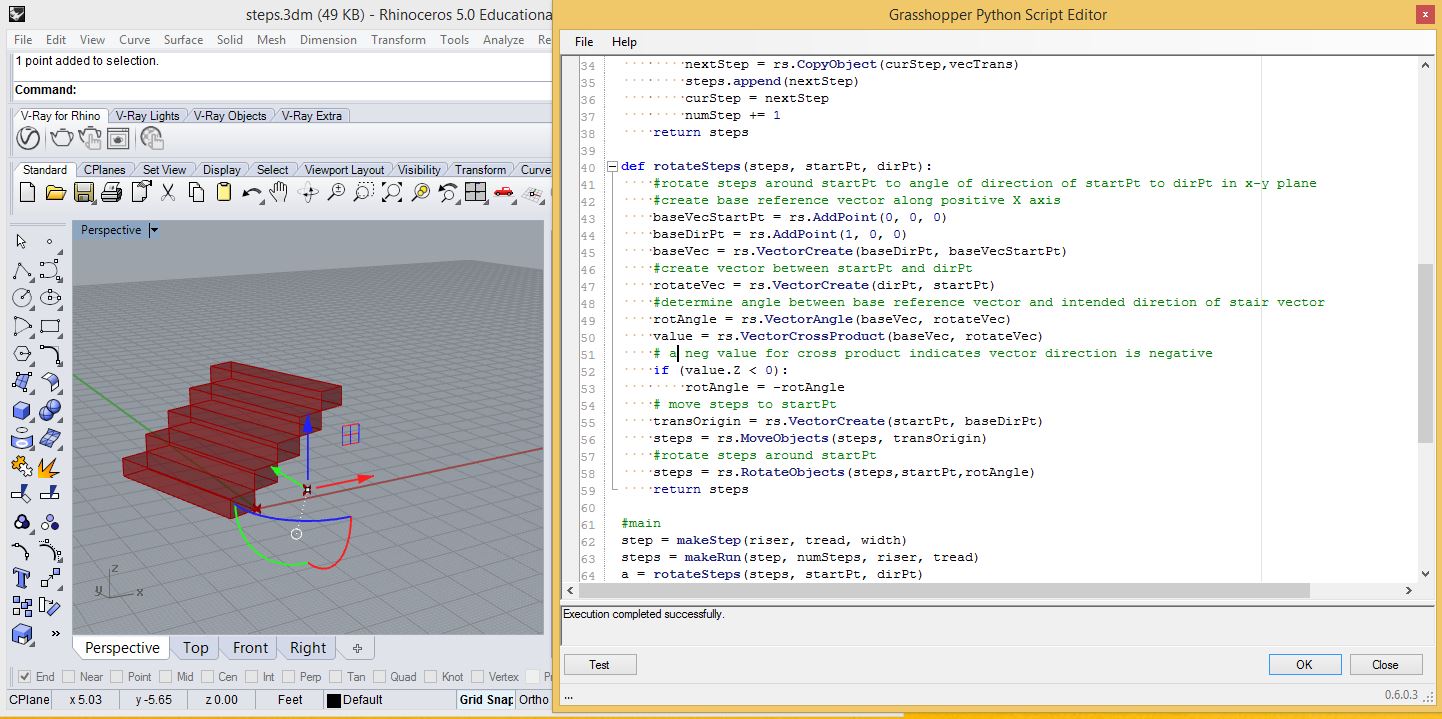Select the Text object tool
The height and width of the screenshot is (719, 1442).
tap(22, 578)
